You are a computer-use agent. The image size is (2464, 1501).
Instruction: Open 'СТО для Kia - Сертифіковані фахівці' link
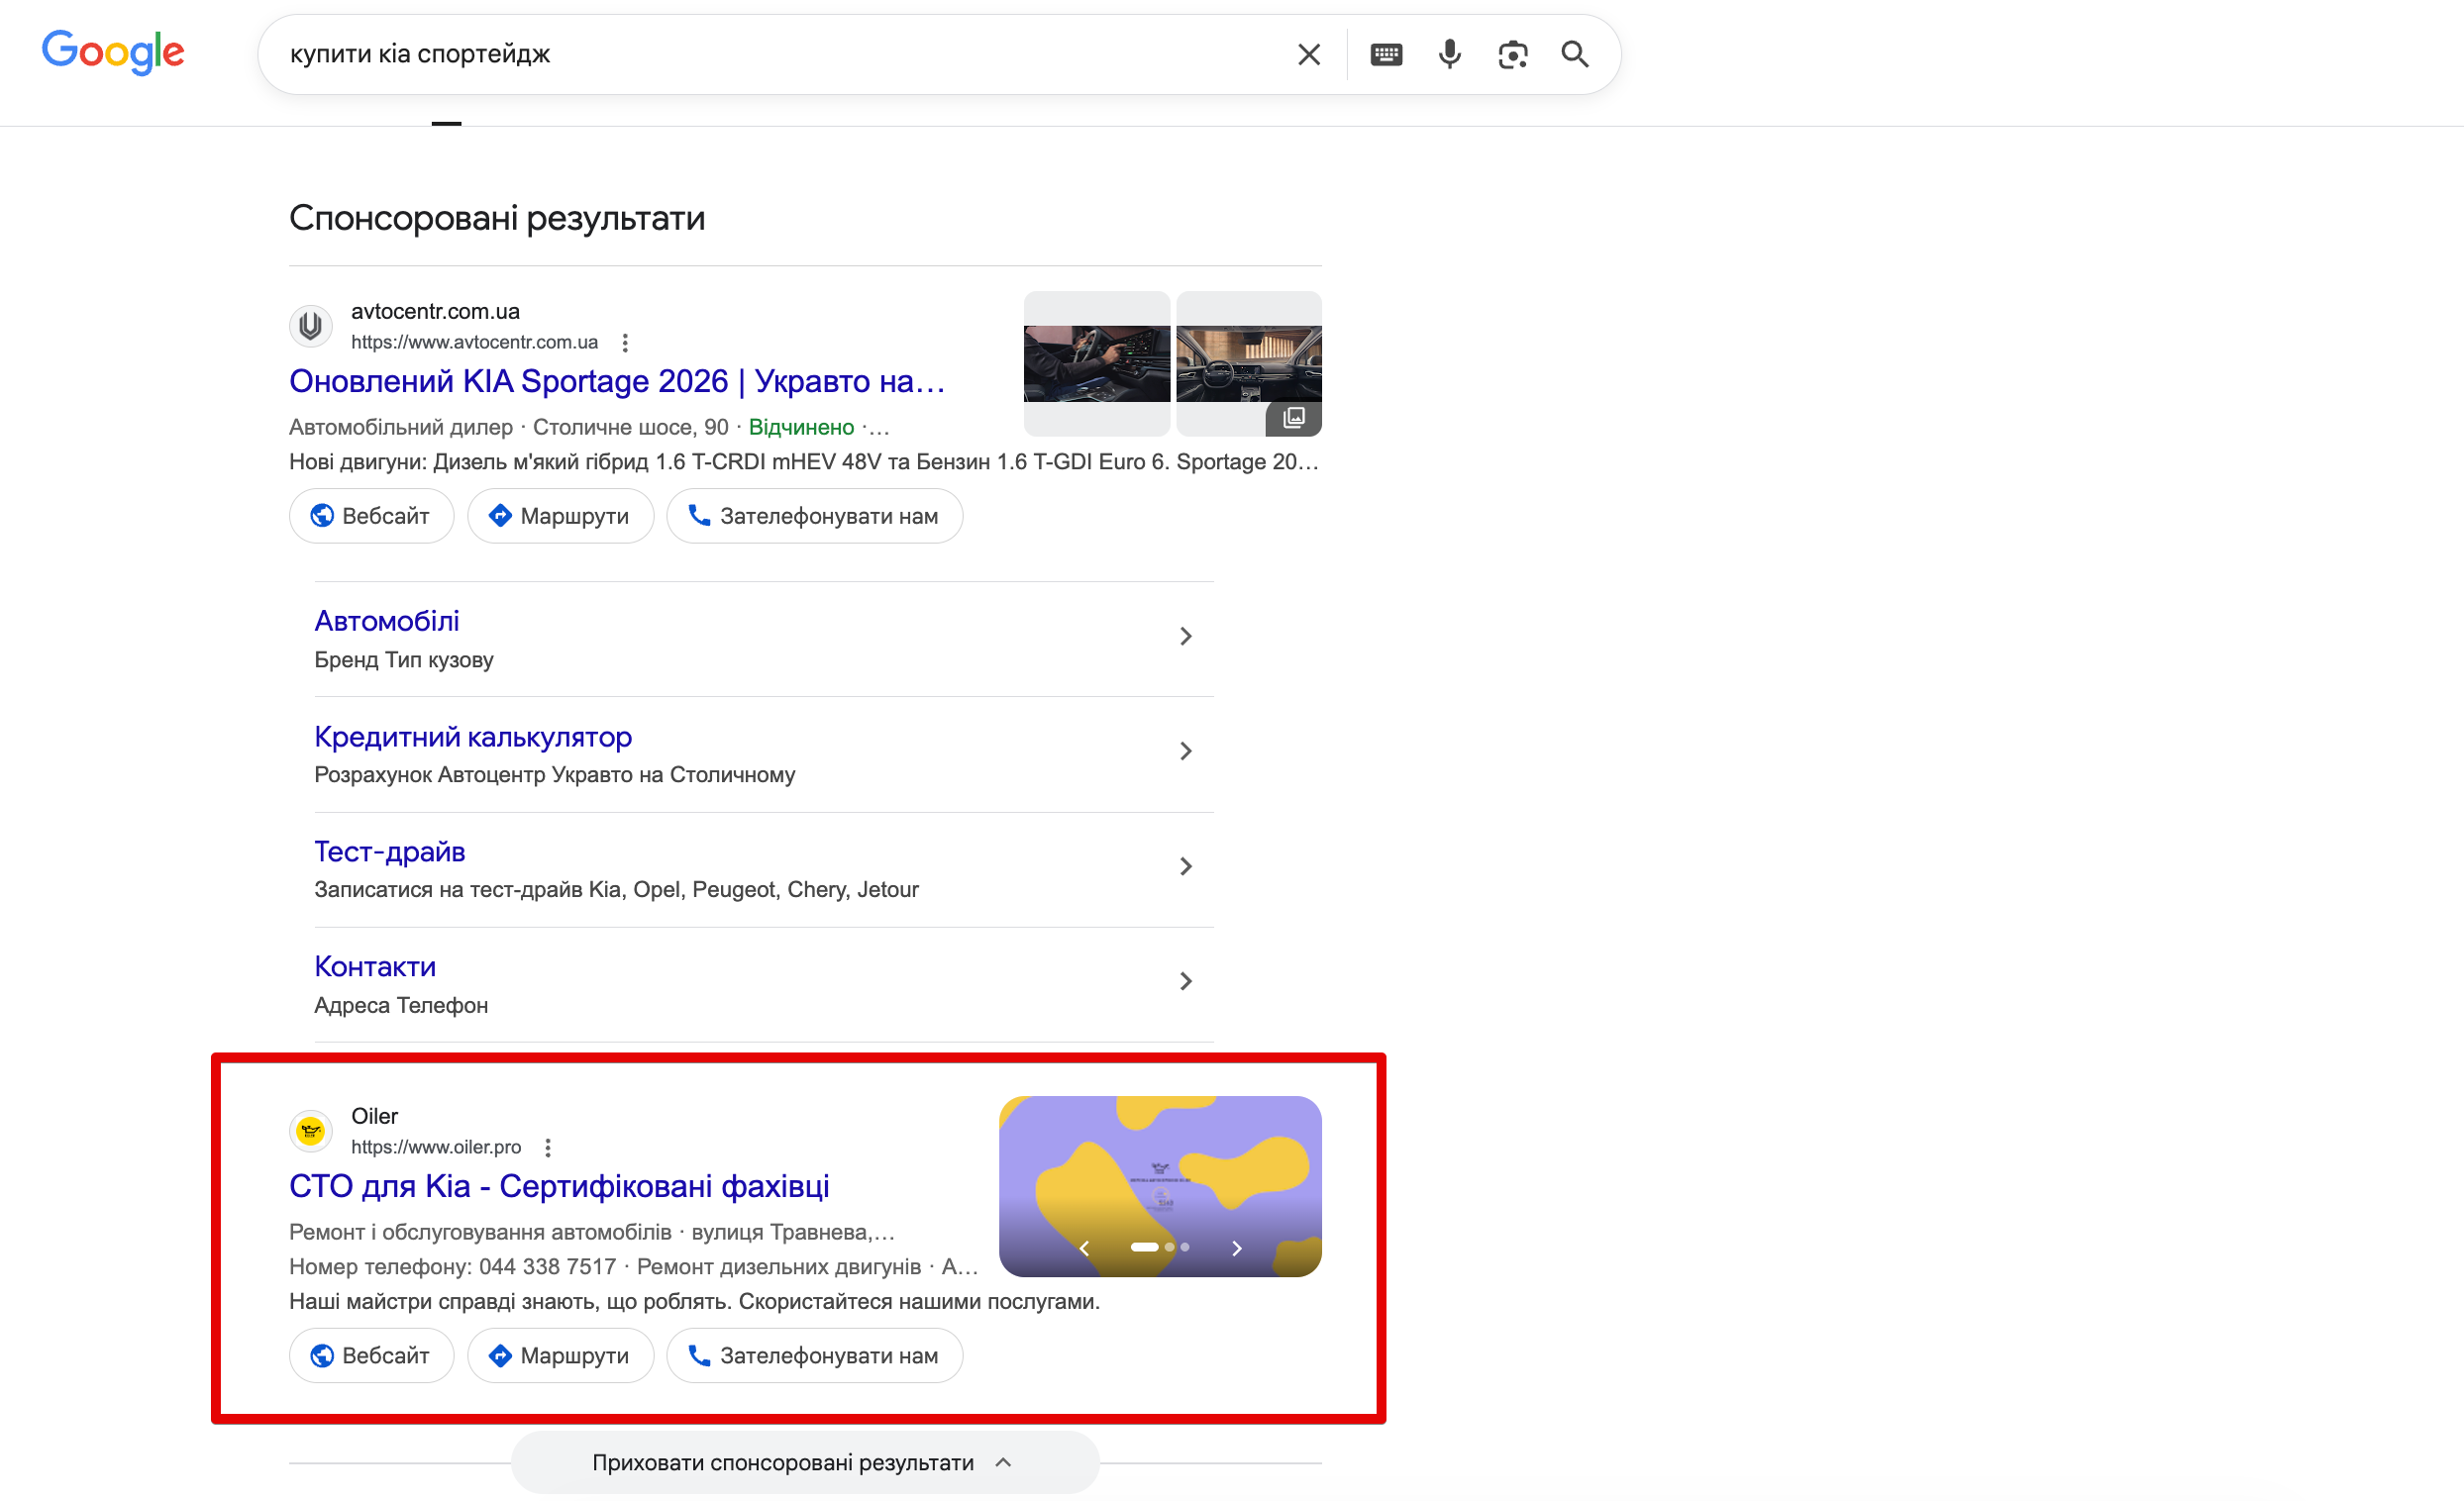pyautogui.click(x=559, y=1186)
